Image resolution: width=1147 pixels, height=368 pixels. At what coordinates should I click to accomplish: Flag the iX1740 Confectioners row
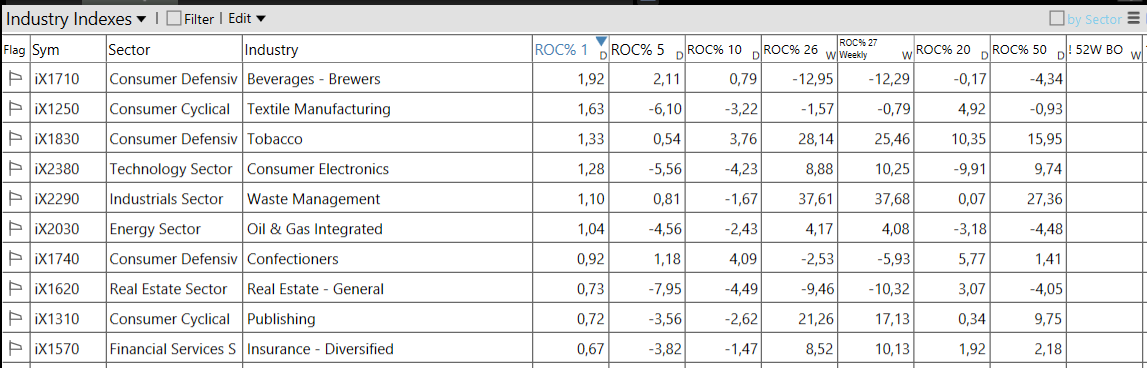coord(15,258)
